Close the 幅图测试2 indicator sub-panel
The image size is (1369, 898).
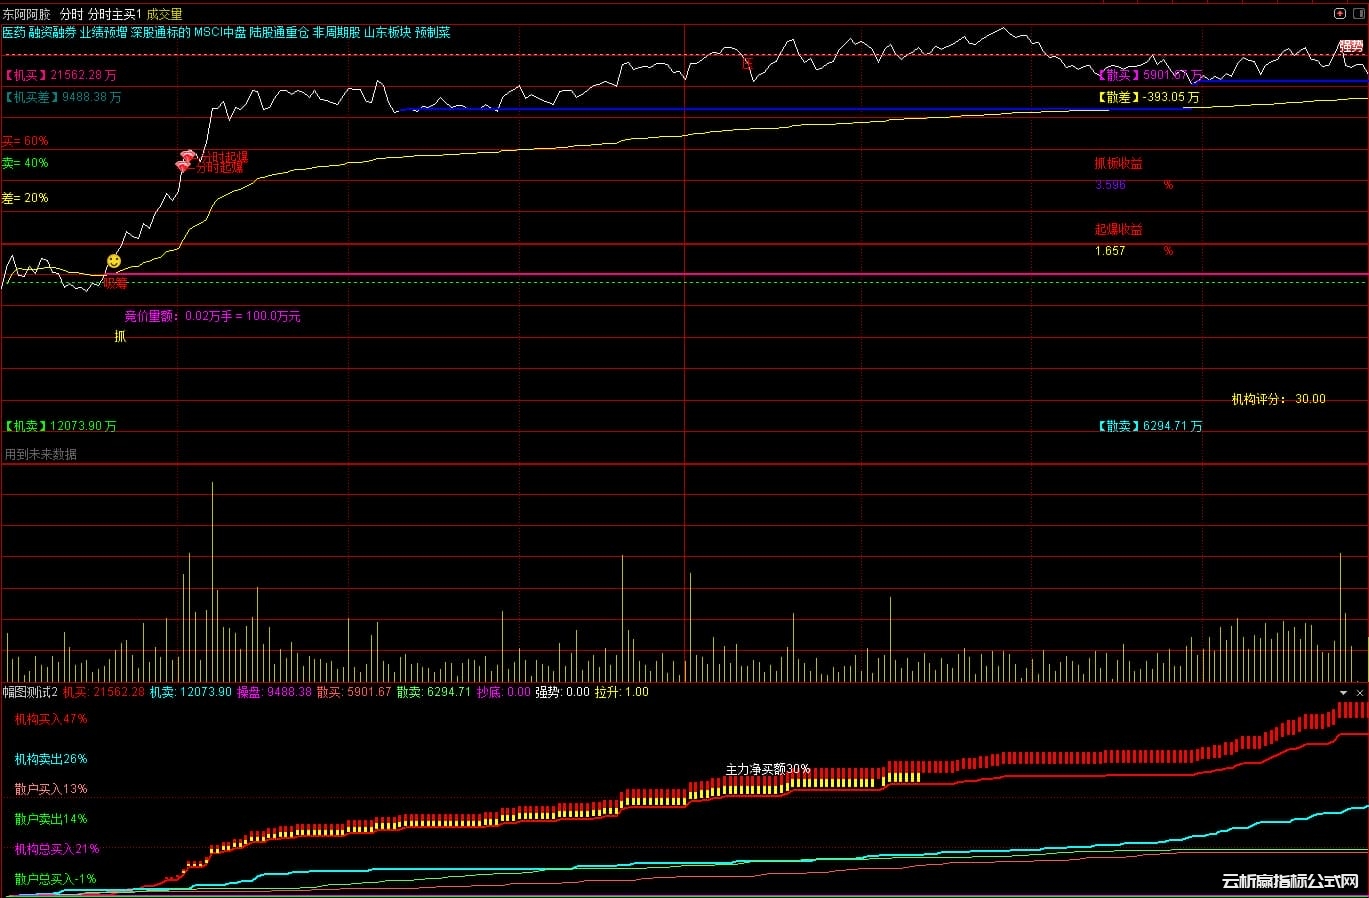1359,692
